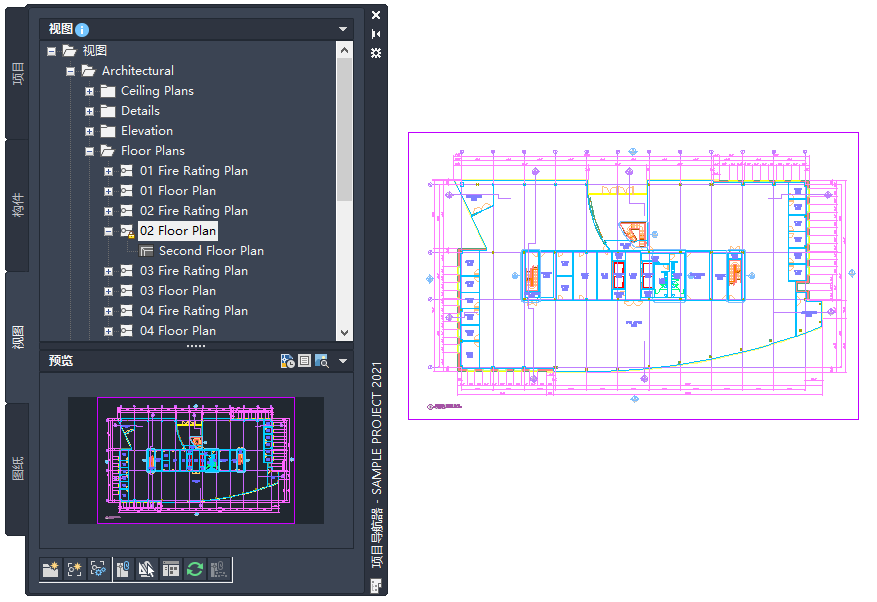The image size is (877, 602).
Task: Click the tree vertical scrollbar thumb
Action: click(345, 129)
